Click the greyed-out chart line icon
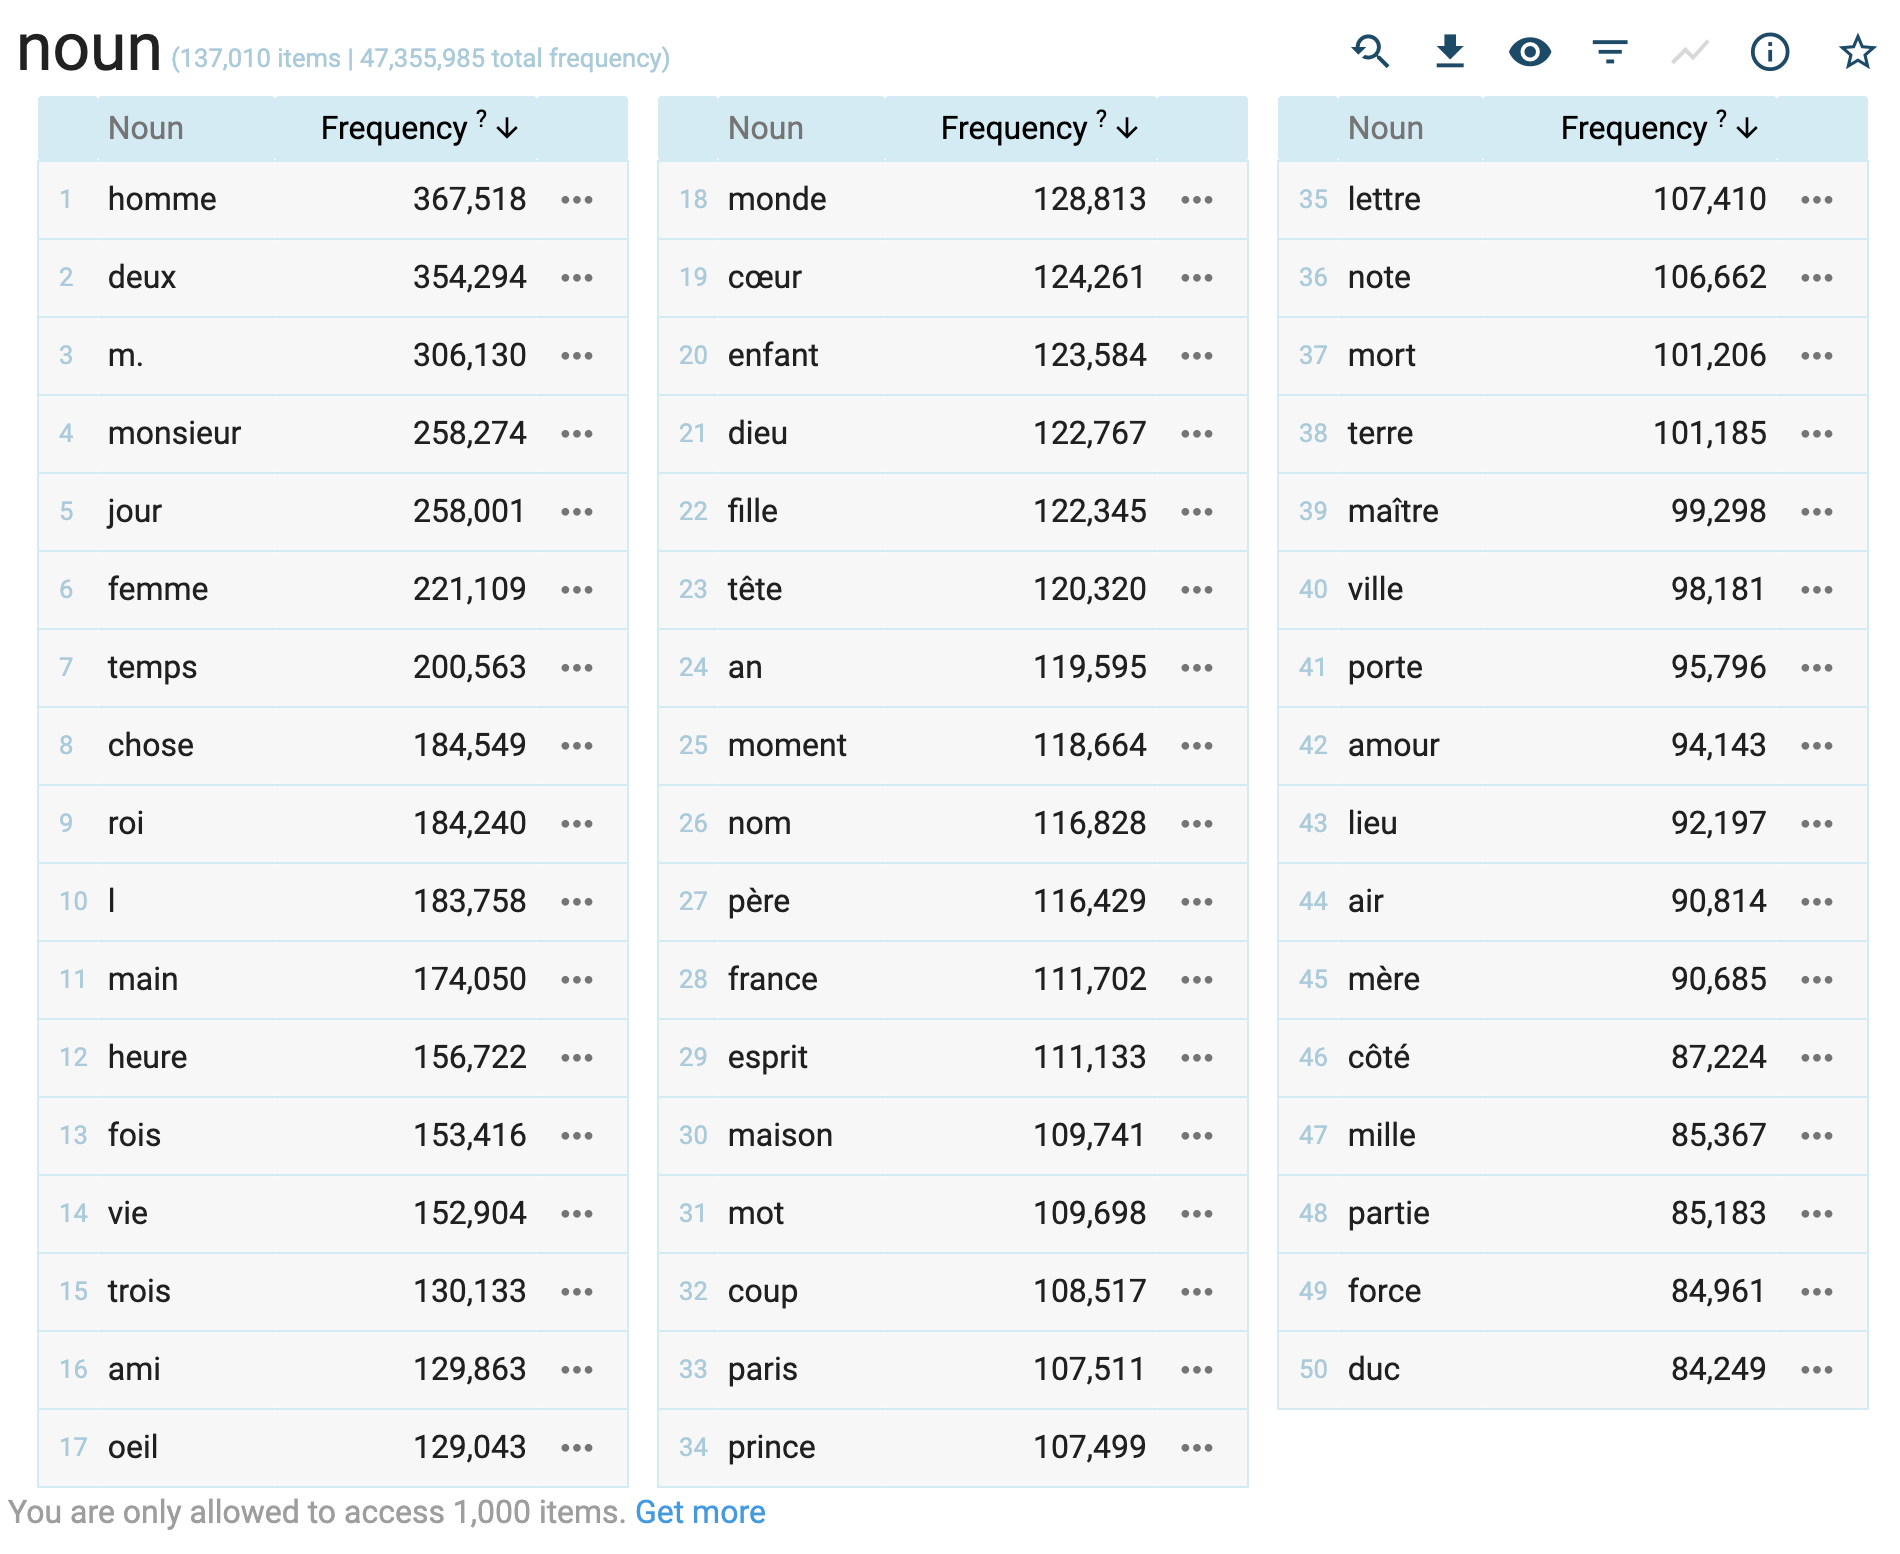Viewport: 1900px width, 1554px height. pyautogui.click(x=1690, y=51)
